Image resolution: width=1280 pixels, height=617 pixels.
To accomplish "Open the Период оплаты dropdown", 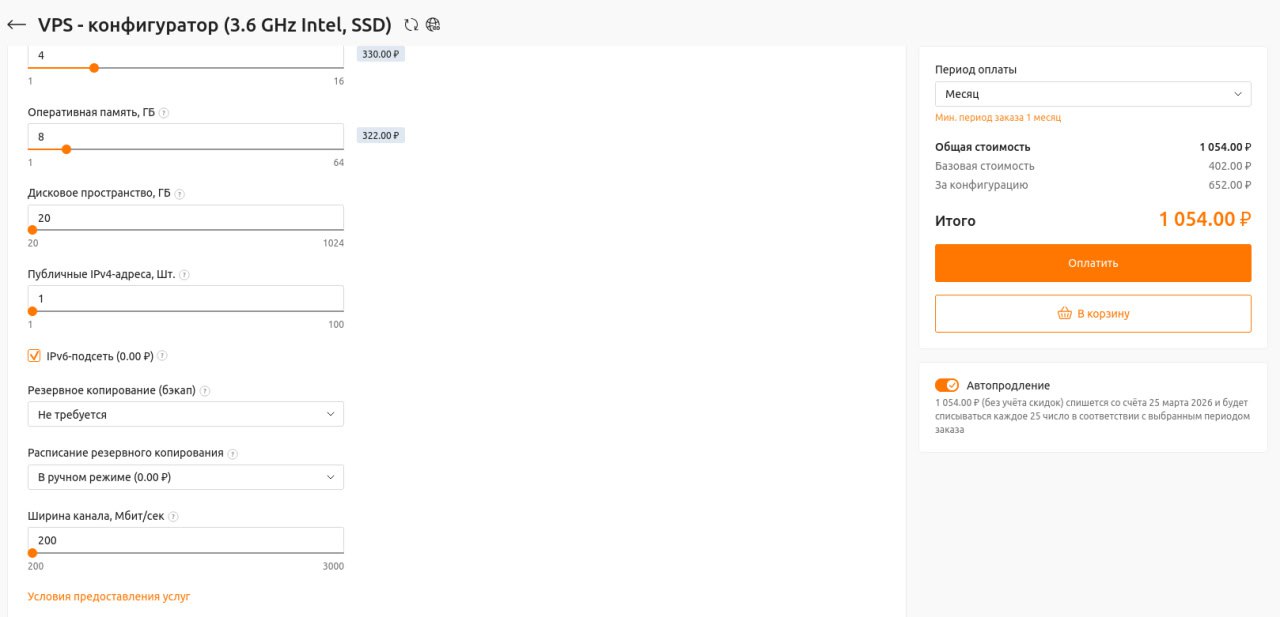I will [x=1092, y=94].
